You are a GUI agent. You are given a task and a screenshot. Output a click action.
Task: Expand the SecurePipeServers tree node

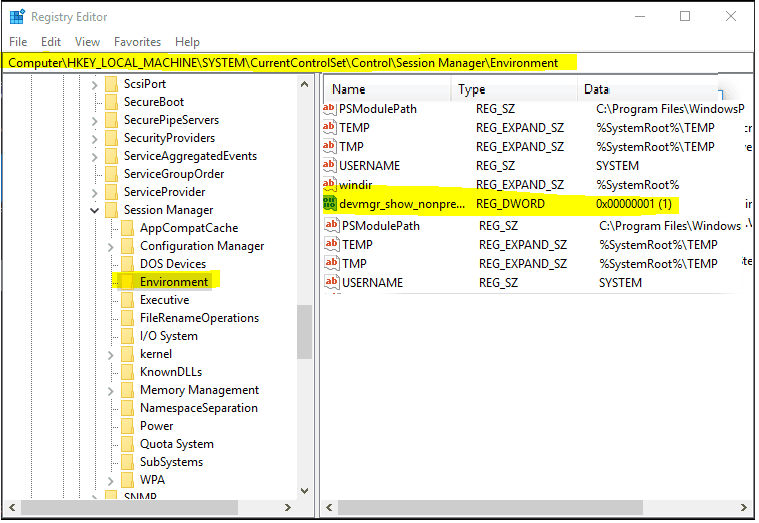pos(94,121)
